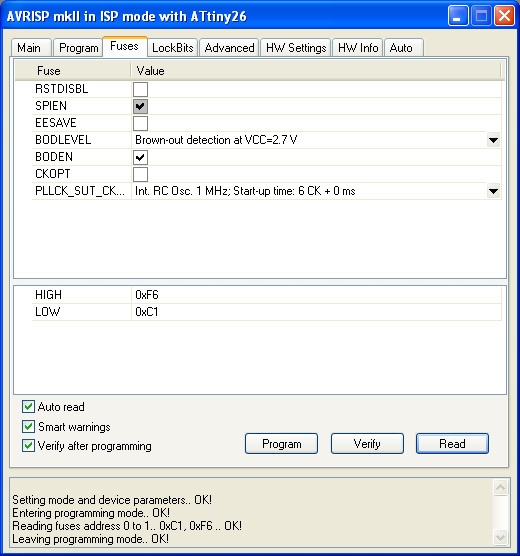Image resolution: width=520 pixels, height=556 pixels.
Task: Enable the RSTDISBL fuse checkbox
Action: click(x=140, y=89)
